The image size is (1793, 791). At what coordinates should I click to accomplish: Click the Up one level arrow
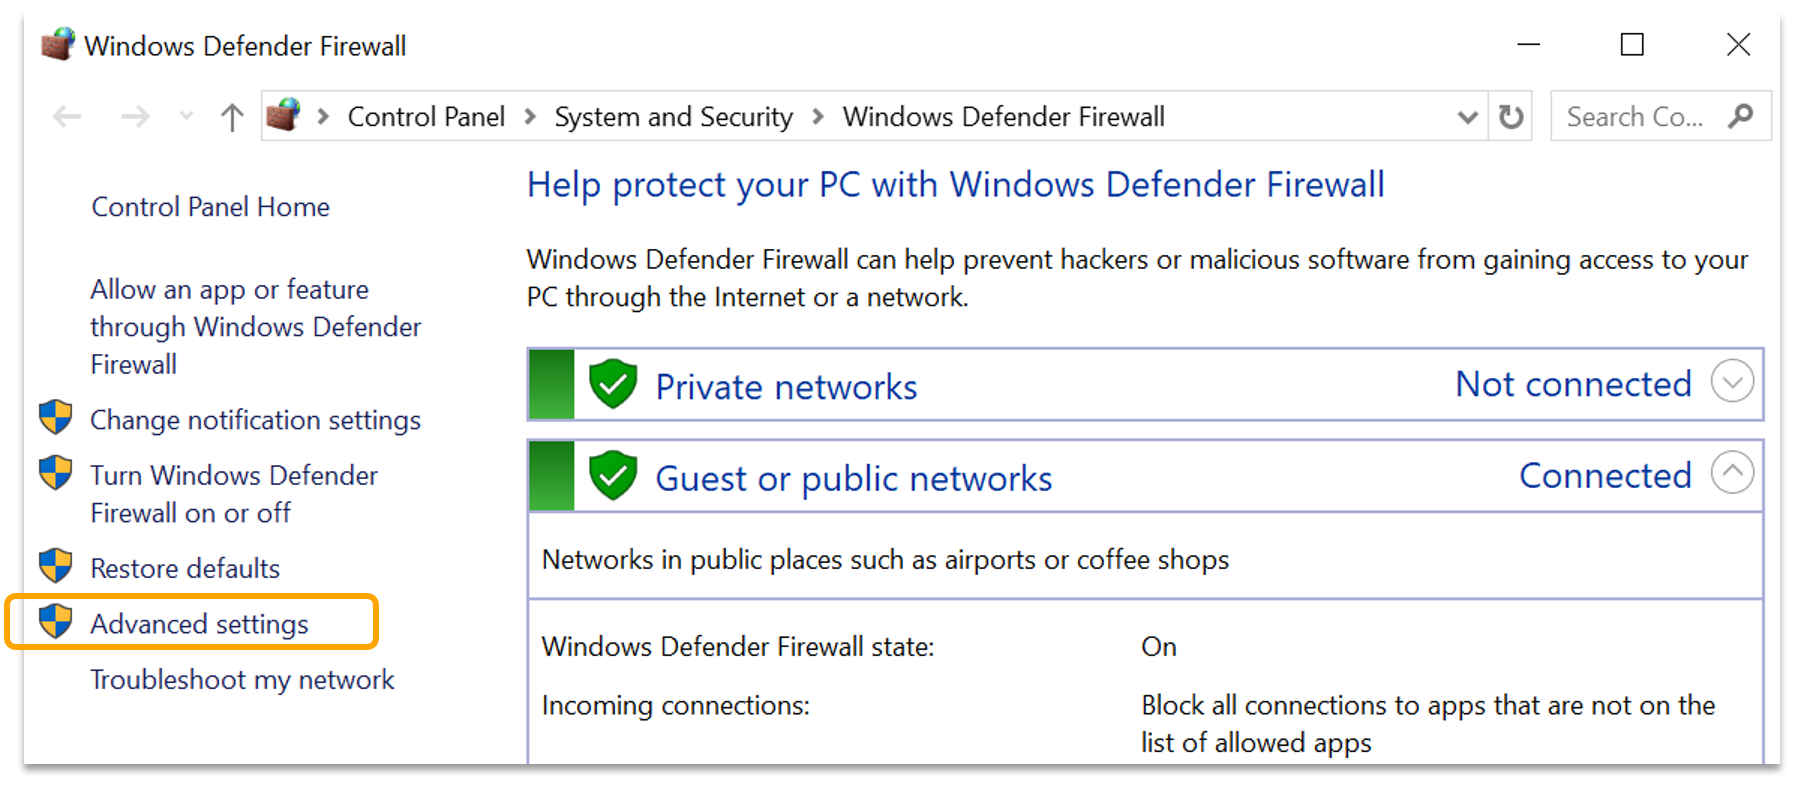232,117
